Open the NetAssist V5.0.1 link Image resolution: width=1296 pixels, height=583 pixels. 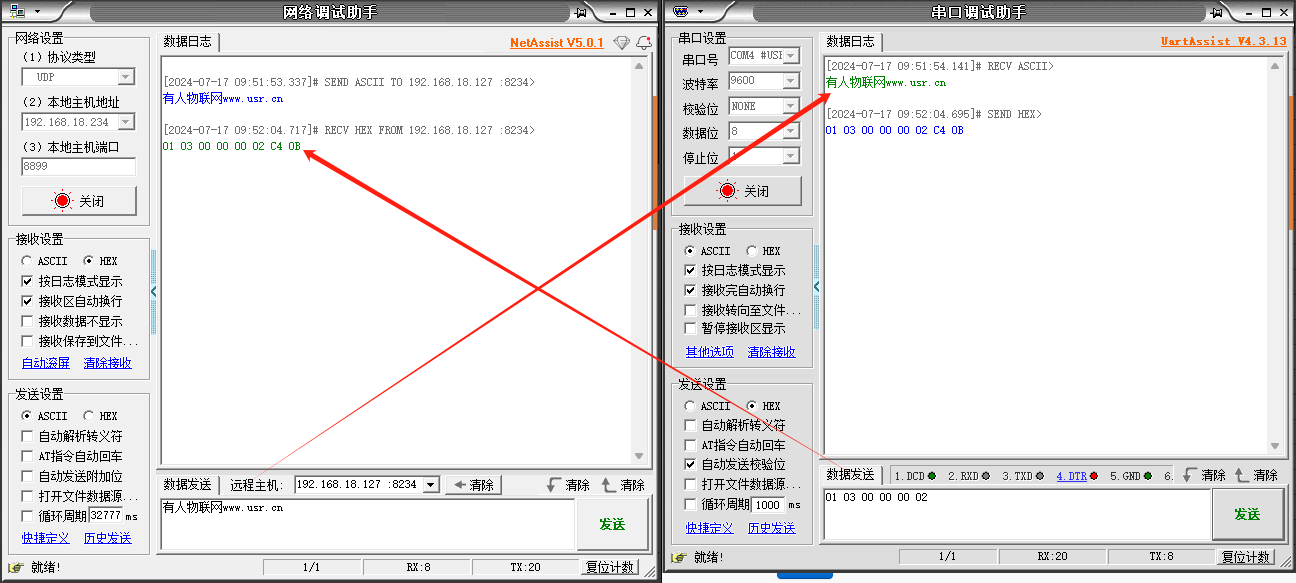click(557, 43)
